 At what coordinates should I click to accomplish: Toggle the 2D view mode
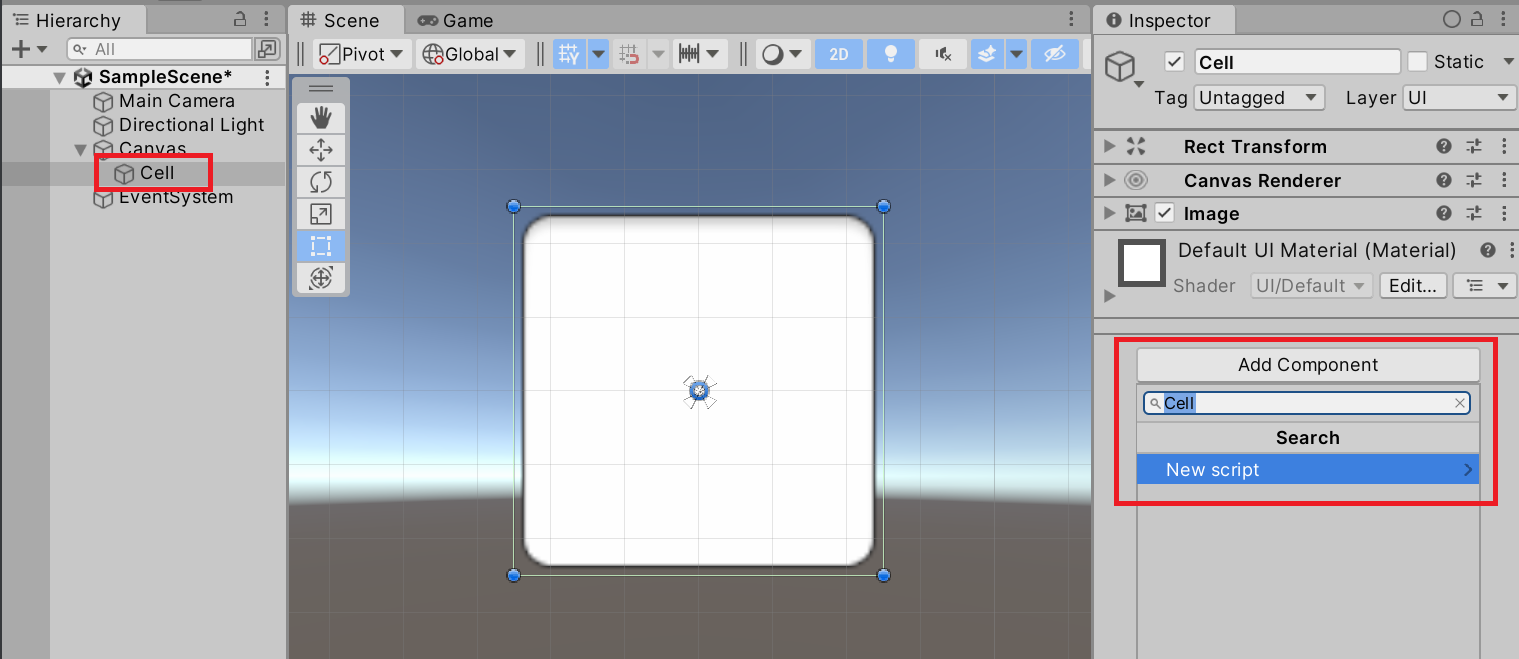pos(838,54)
